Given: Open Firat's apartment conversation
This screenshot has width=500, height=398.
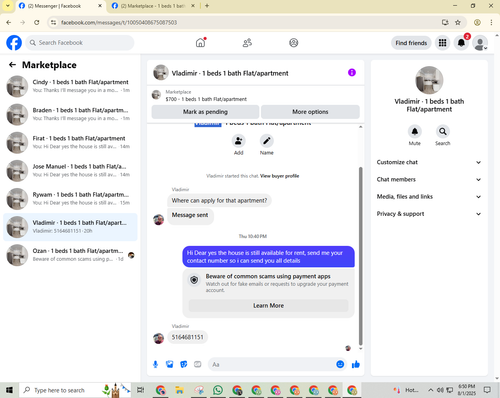Looking at the screenshot, I should [70, 143].
